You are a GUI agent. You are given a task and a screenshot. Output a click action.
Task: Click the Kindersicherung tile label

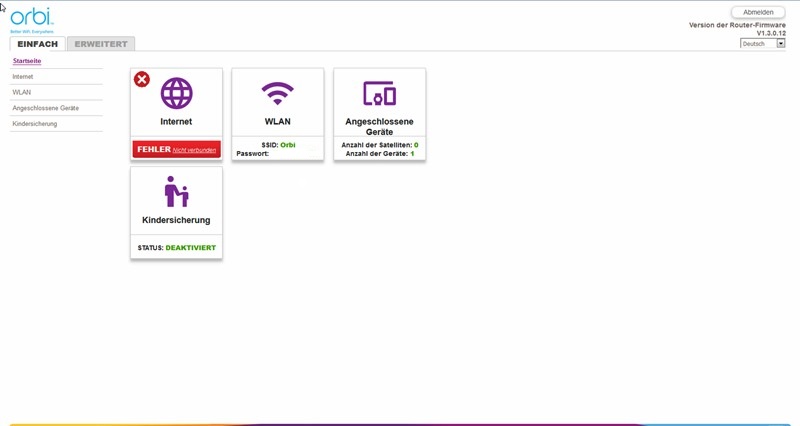tap(176, 220)
